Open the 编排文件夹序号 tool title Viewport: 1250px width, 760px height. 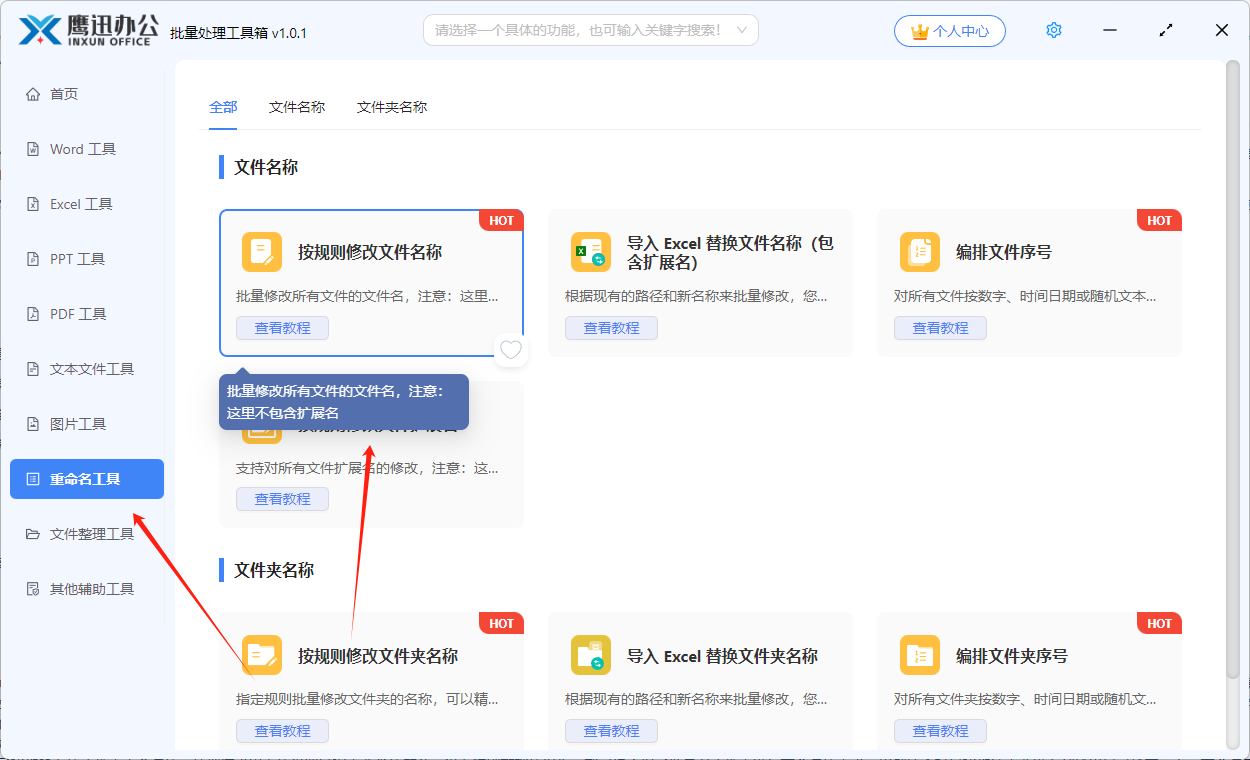[1011, 656]
